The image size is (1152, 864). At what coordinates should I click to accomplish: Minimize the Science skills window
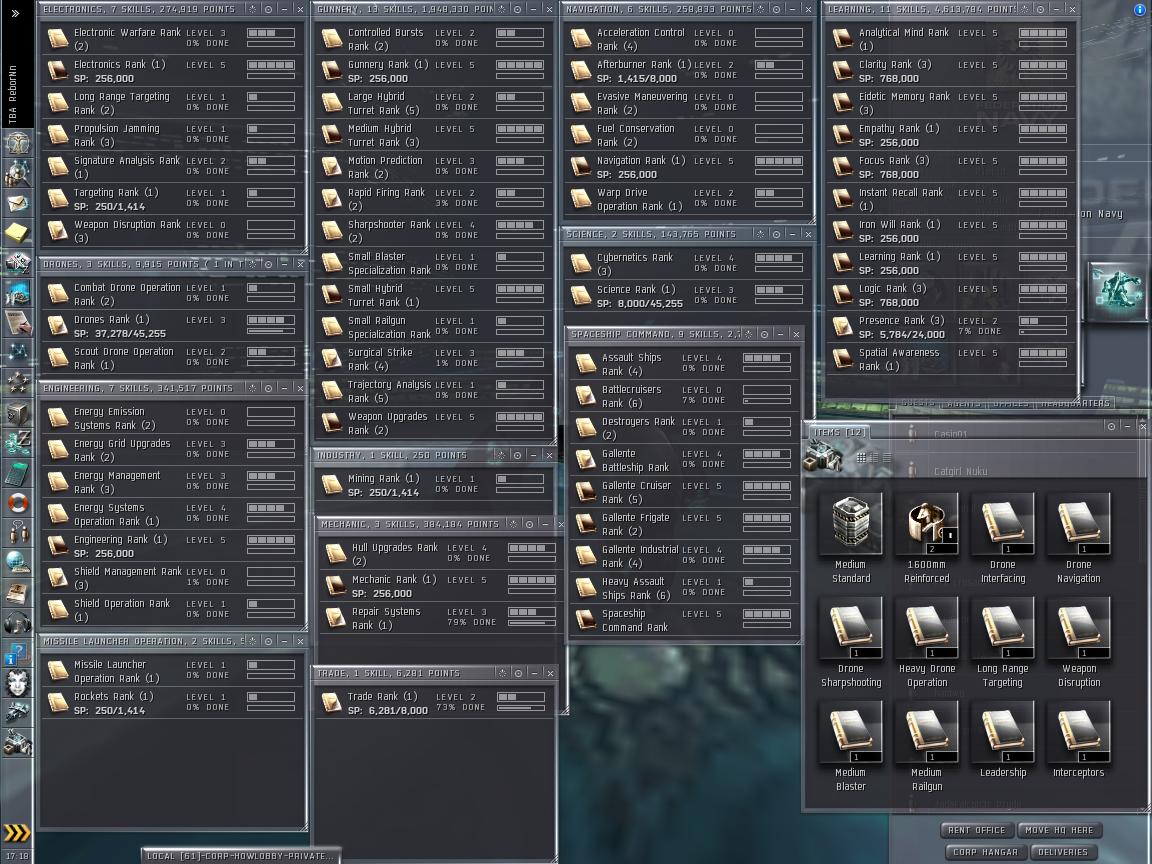(792, 234)
